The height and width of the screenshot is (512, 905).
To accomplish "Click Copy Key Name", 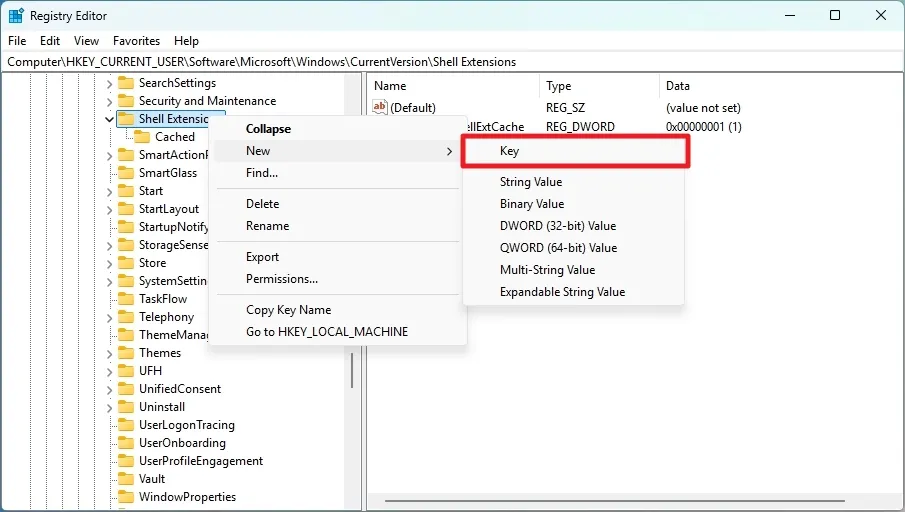I will 337,310.
